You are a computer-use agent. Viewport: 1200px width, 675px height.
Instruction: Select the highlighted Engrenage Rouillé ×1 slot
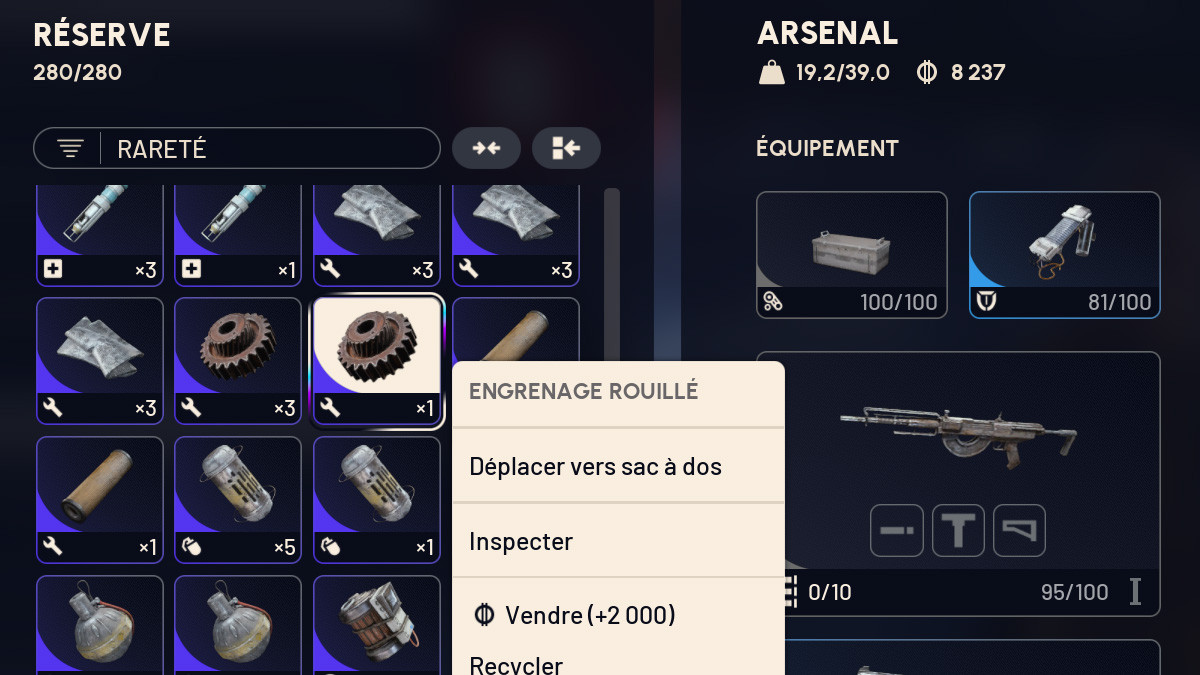tap(377, 361)
